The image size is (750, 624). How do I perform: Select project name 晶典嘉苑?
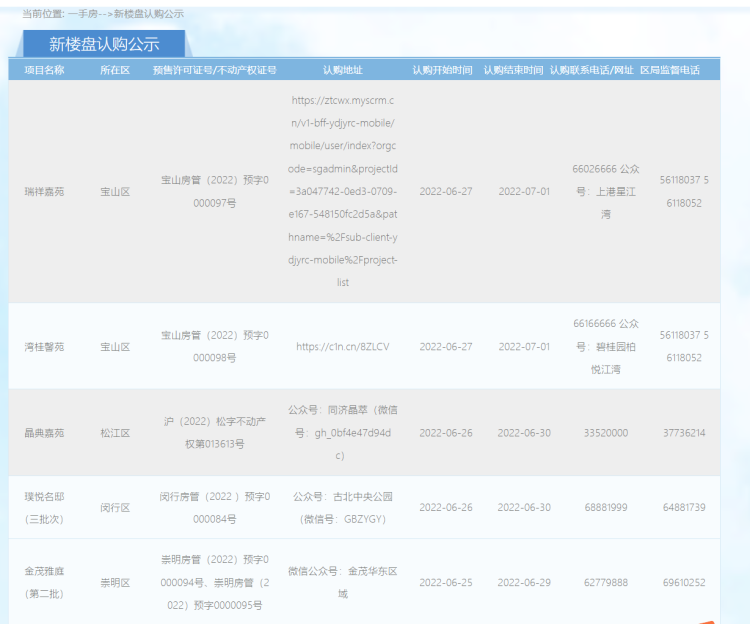(x=44, y=433)
